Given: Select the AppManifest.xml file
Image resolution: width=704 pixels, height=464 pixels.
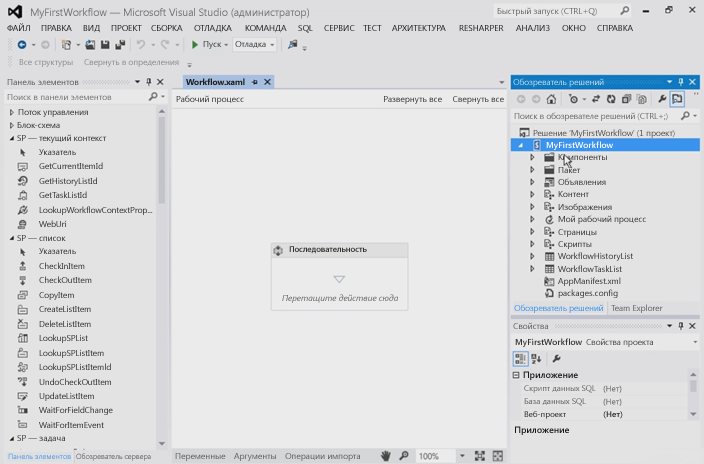Looking at the screenshot, I should pos(589,281).
